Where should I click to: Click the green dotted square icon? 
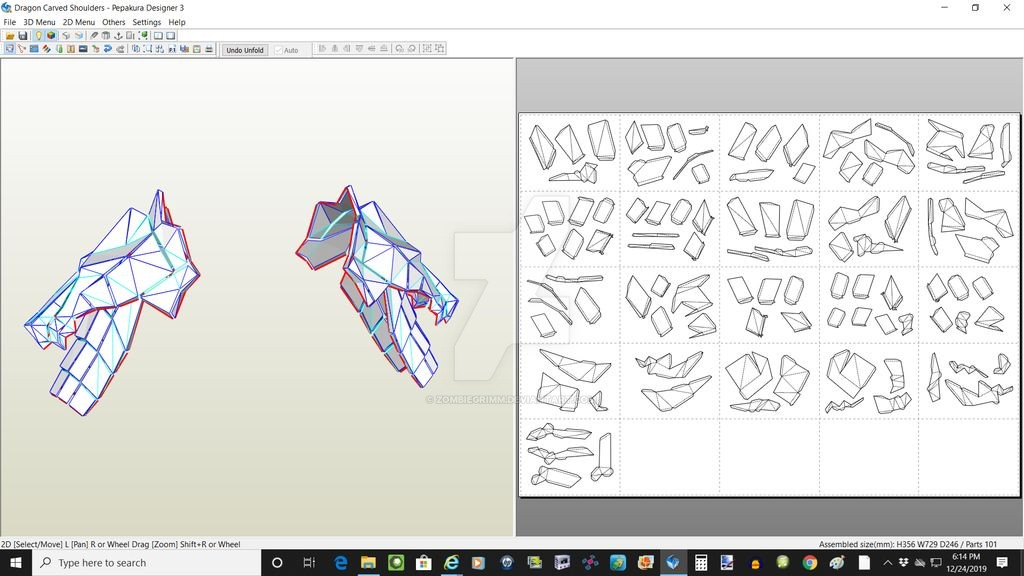[144, 36]
